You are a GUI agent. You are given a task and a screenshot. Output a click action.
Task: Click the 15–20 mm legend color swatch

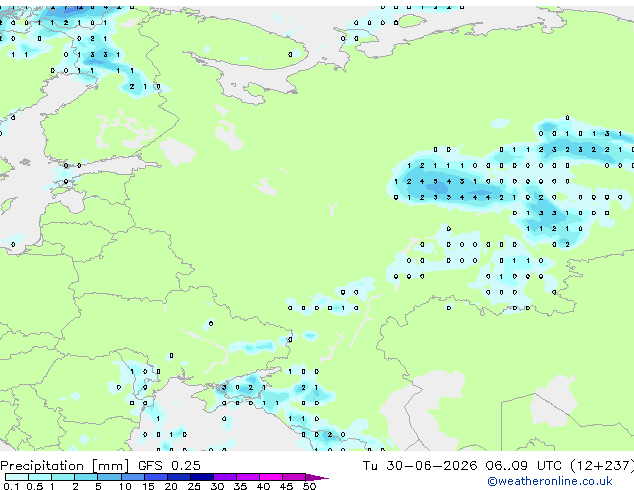pyautogui.click(x=156, y=477)
